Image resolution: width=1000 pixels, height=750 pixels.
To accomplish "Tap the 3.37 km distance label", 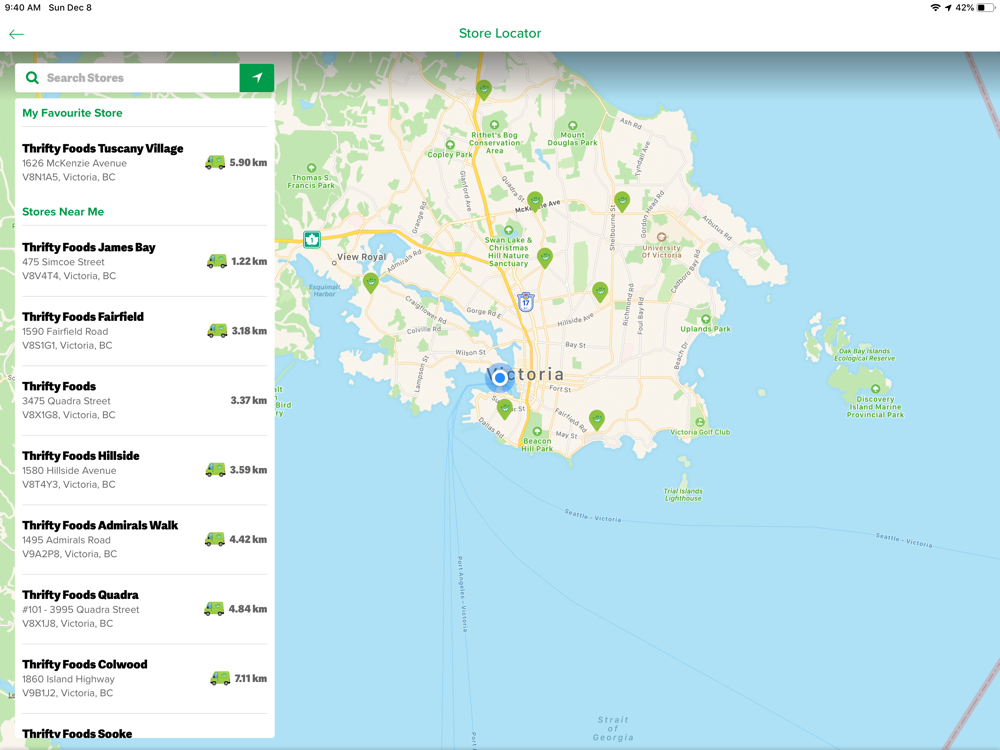I will tap(249, 401).
